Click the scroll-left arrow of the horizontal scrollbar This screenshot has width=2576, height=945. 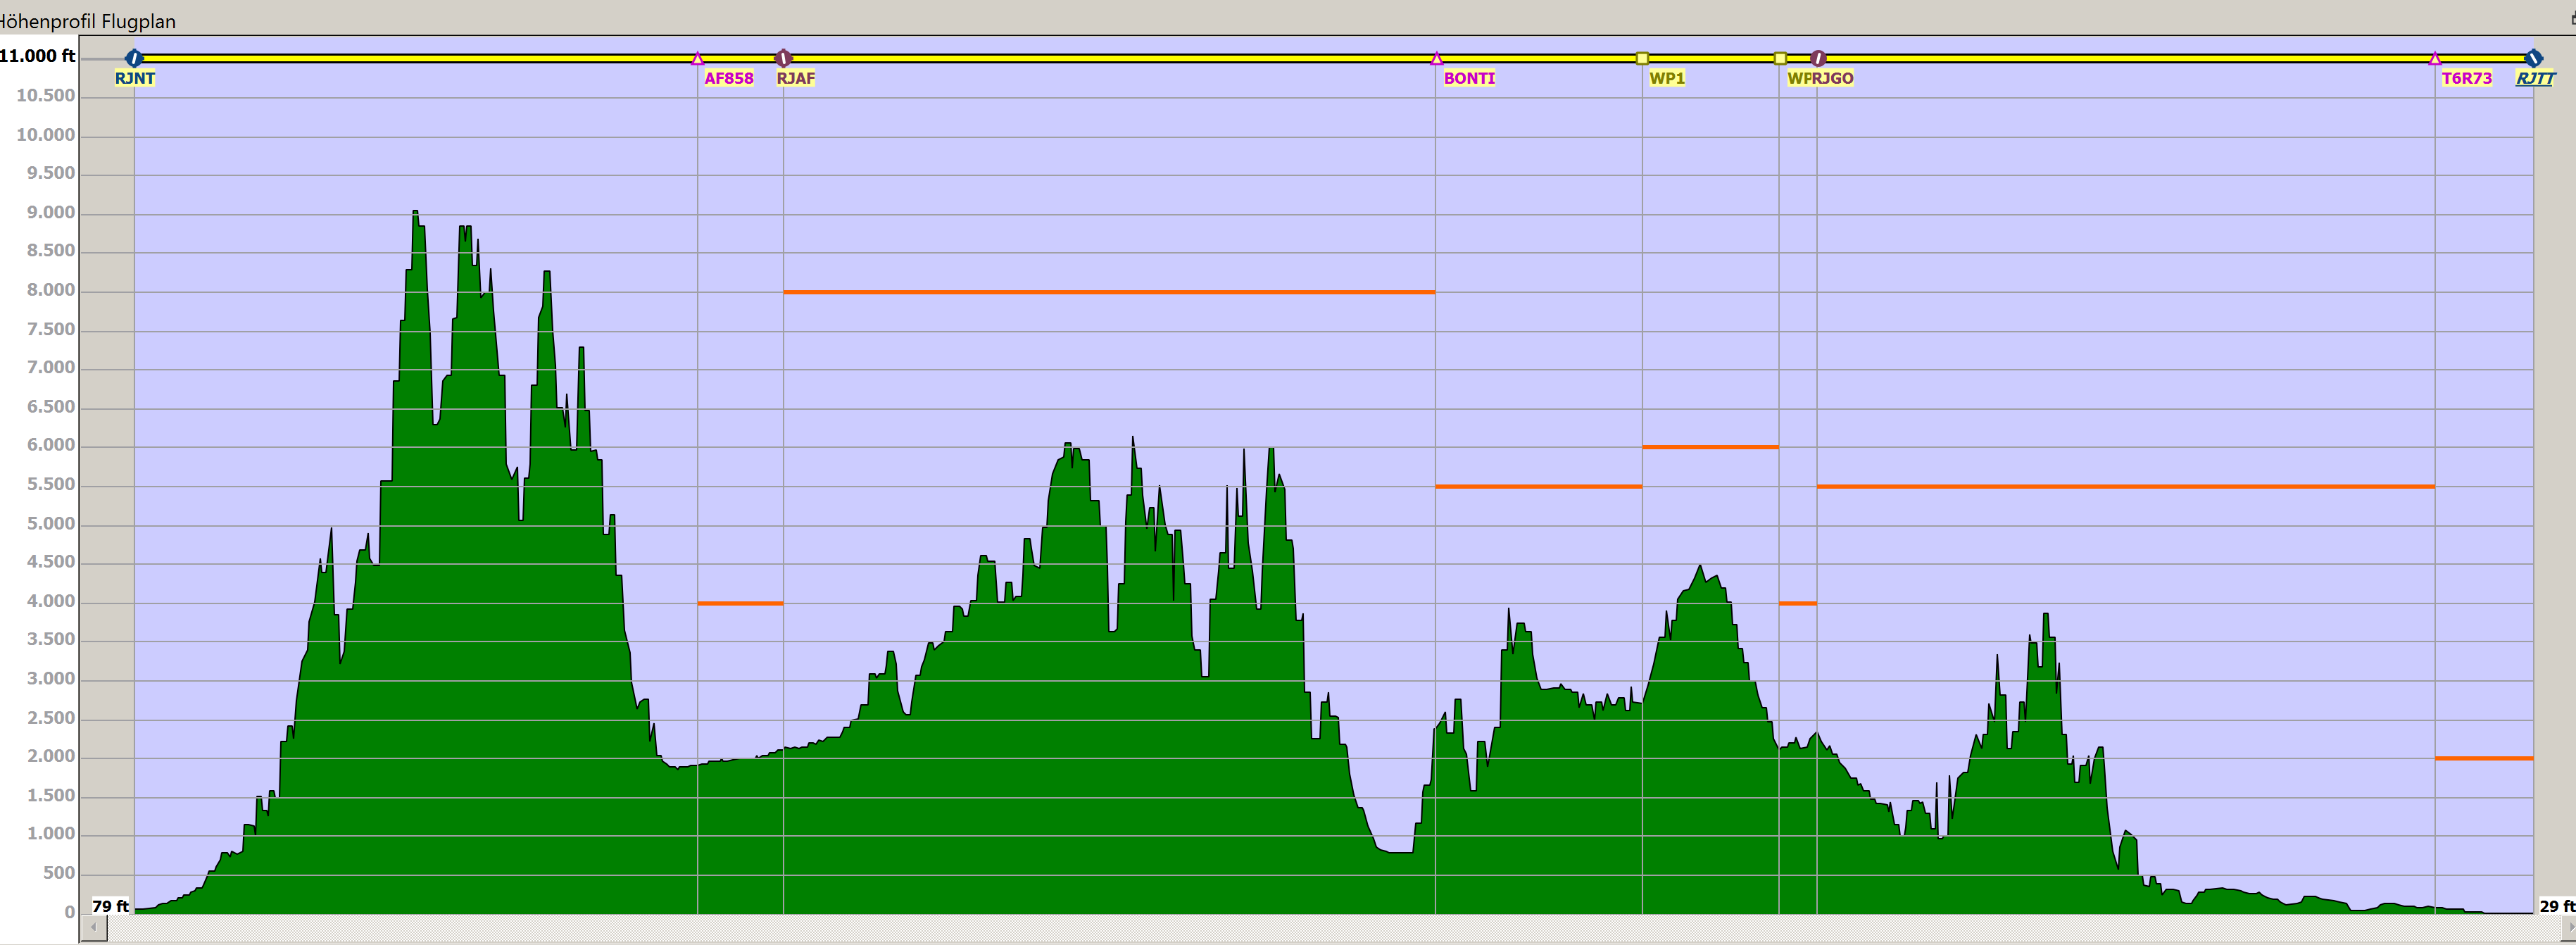coord(94,928)
